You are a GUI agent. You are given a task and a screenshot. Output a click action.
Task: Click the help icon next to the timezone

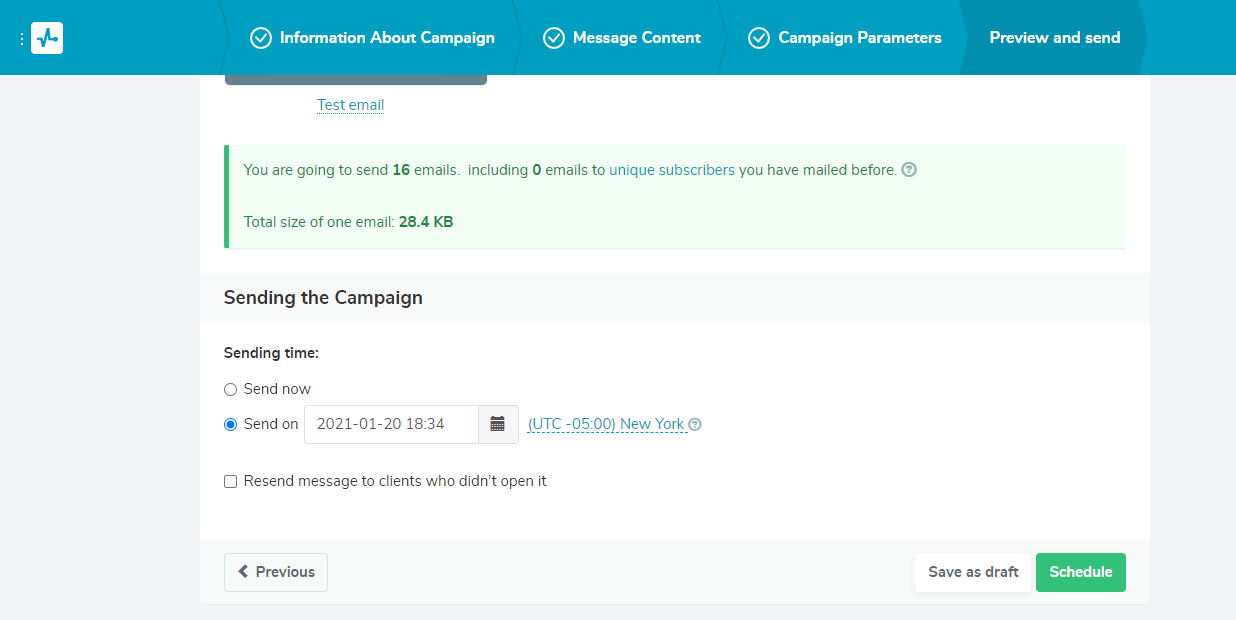point(695,424)
